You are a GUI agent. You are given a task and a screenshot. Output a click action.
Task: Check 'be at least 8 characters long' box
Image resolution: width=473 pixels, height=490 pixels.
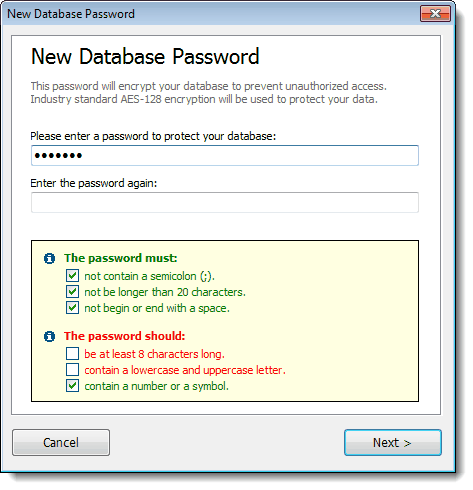(72, 354)
